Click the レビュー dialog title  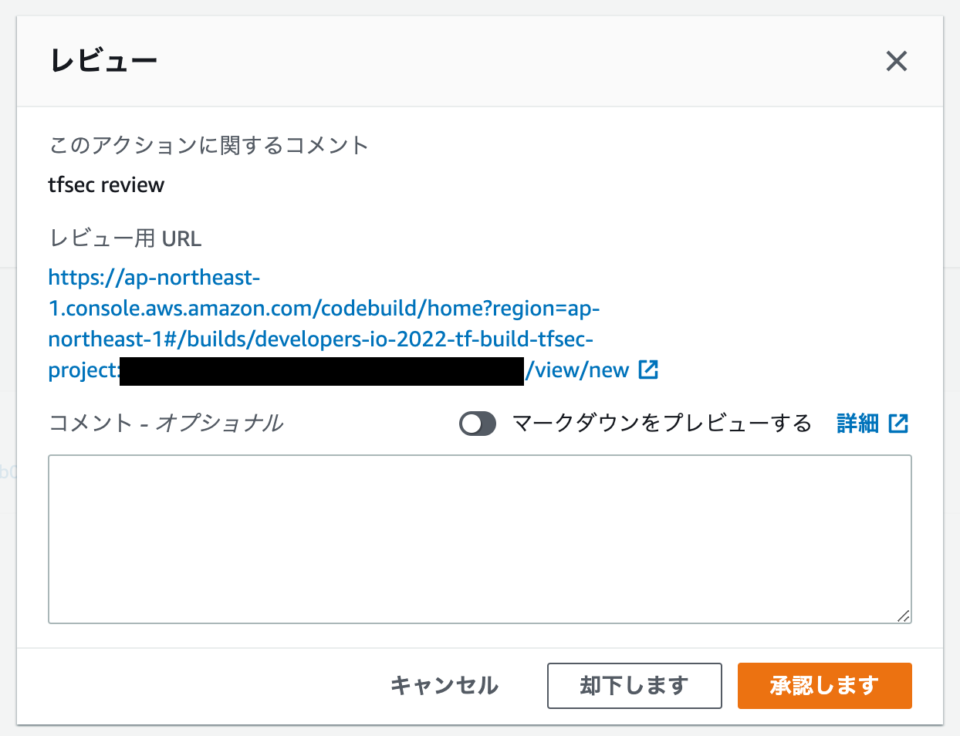(103, 61)
